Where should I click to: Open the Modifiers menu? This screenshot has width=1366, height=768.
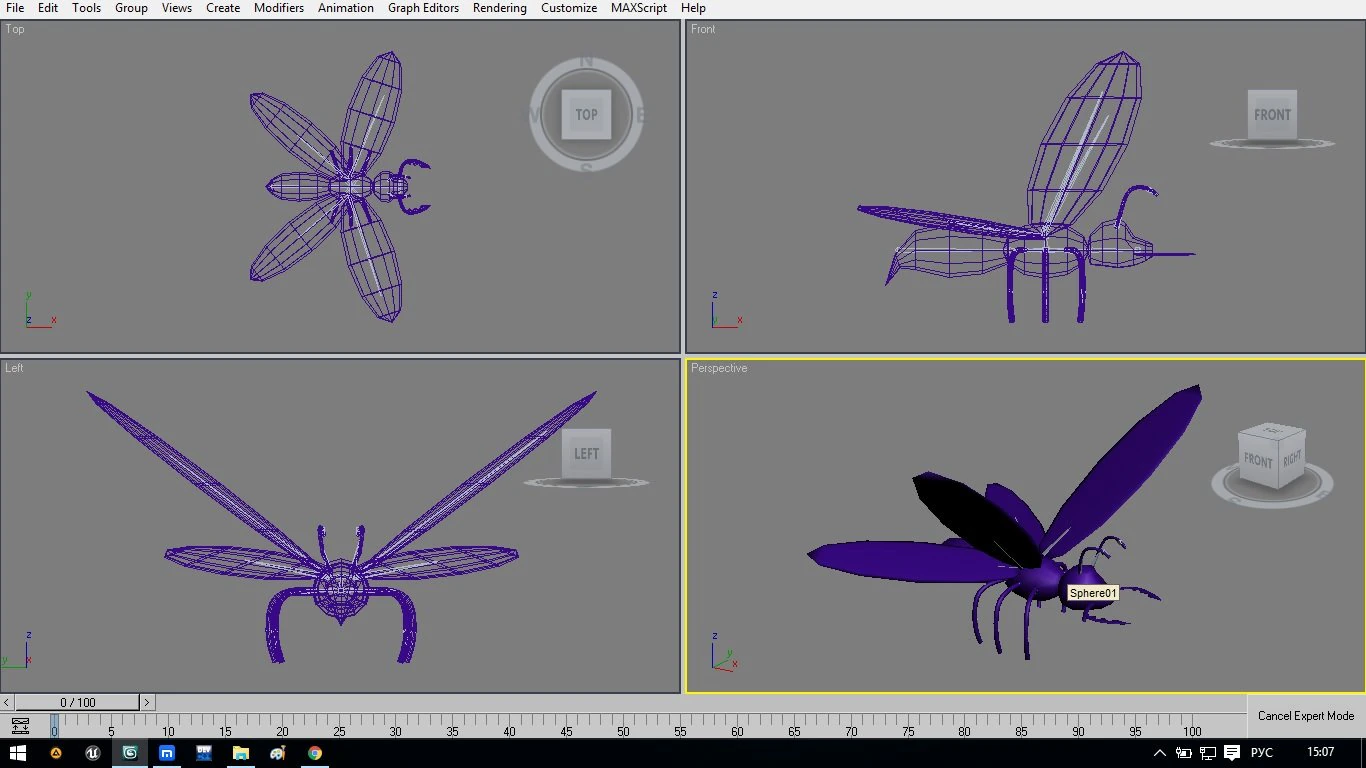[x=279, y=8]
